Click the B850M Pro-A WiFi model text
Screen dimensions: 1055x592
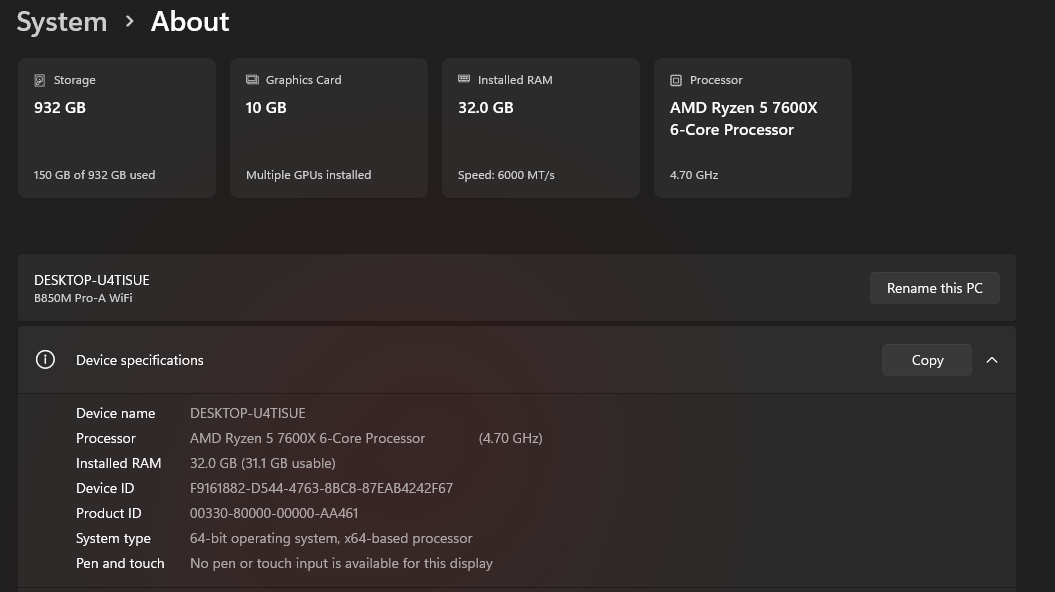click(83, 298)
